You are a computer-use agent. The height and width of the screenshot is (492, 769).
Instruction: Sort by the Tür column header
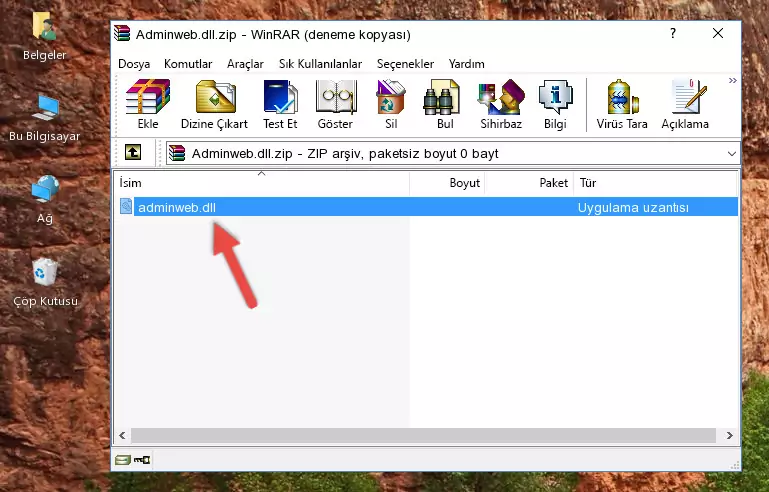click(655, 182)
